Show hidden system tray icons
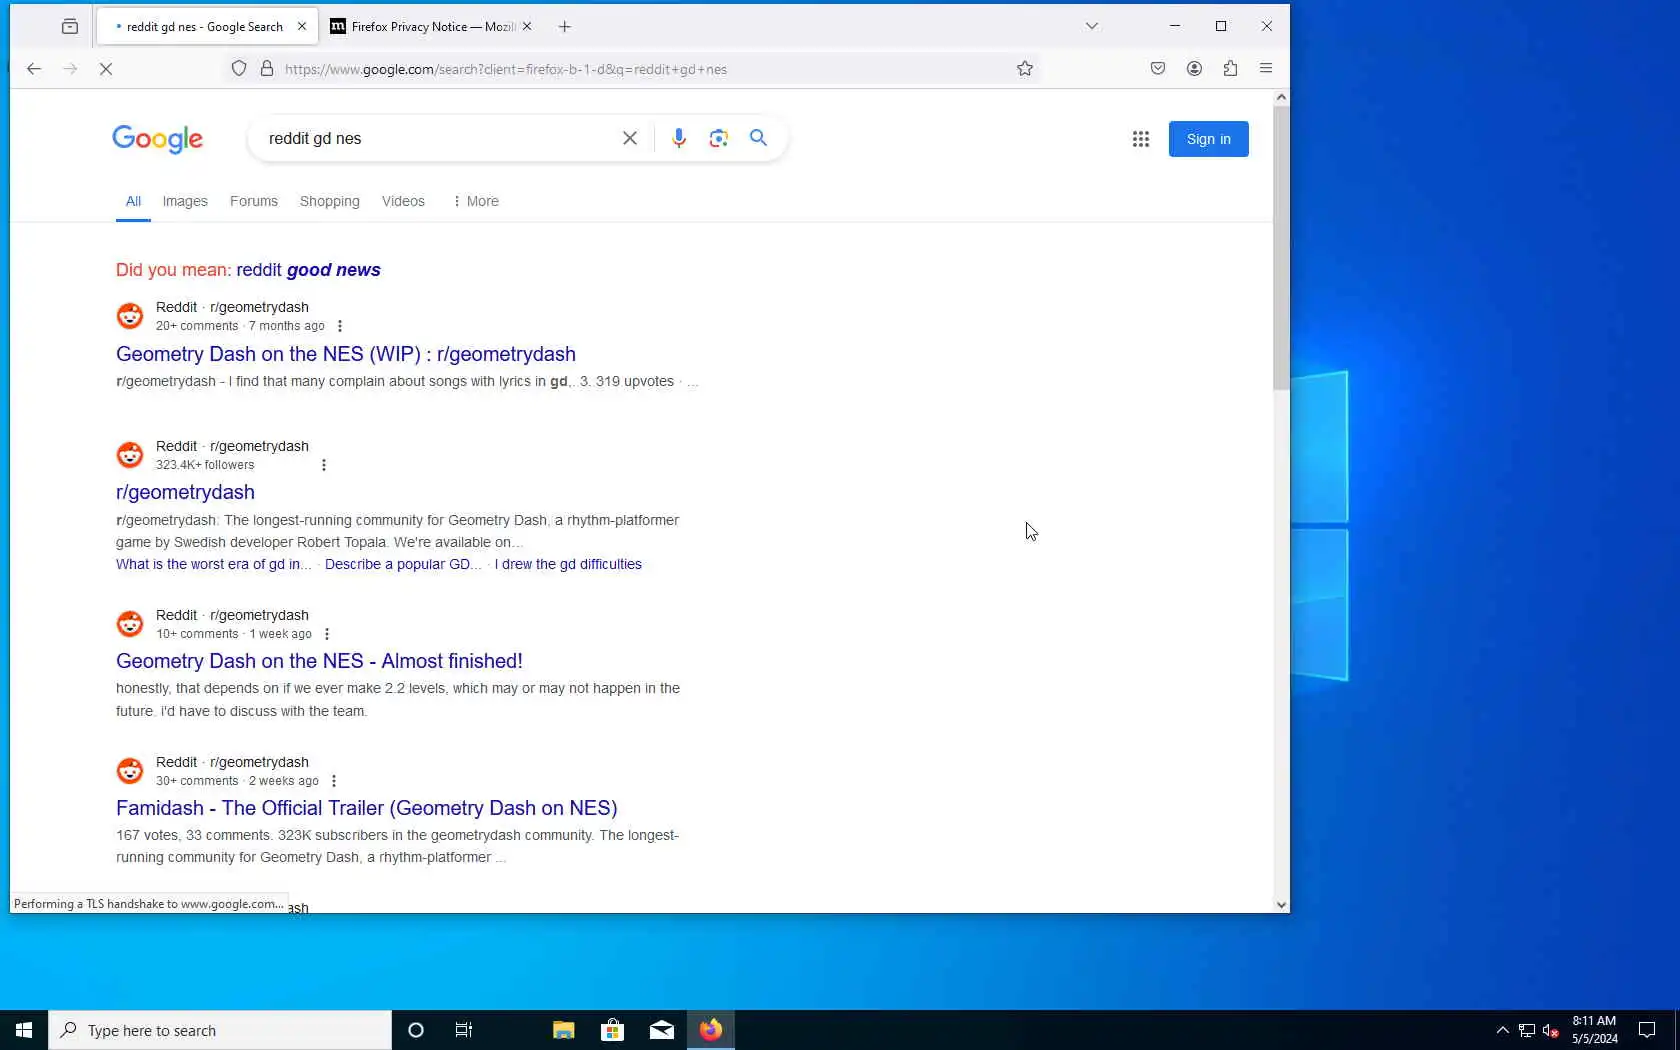Image resolution: width=1680 pixels, height=1050 pixels. pos(1502,1031)
